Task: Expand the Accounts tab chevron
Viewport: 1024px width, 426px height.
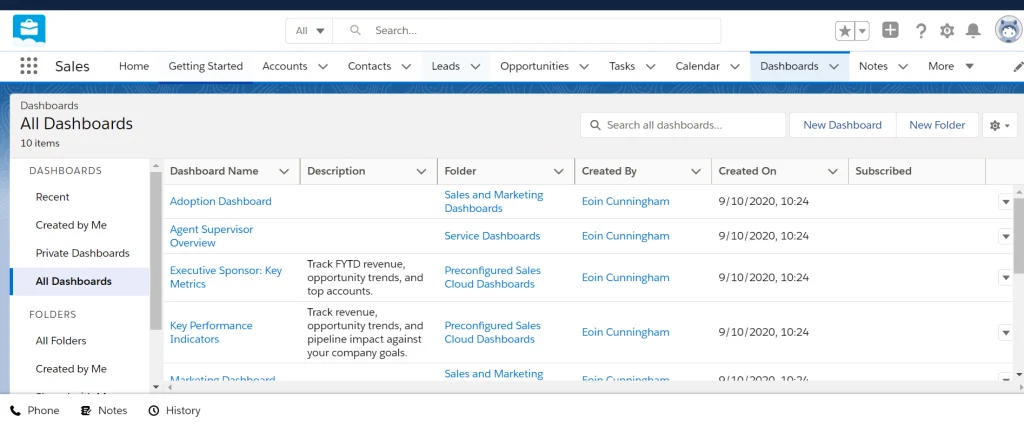Action: [x=323, y=67]
